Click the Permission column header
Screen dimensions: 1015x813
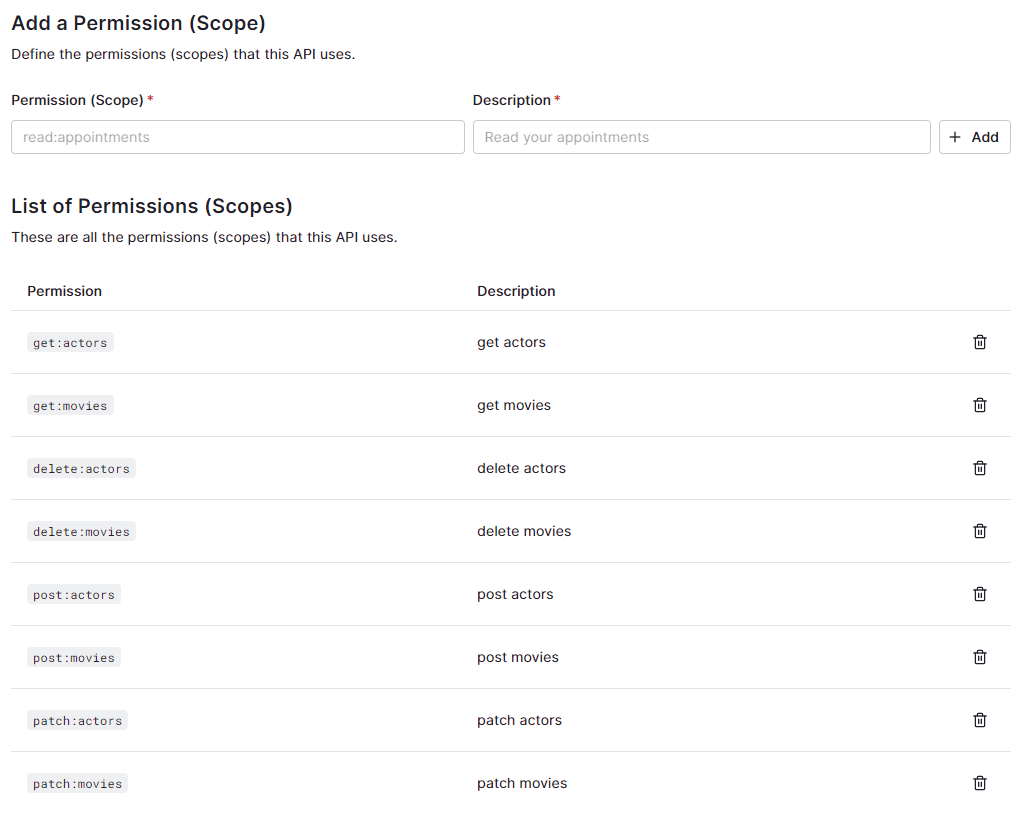(65, 291)
